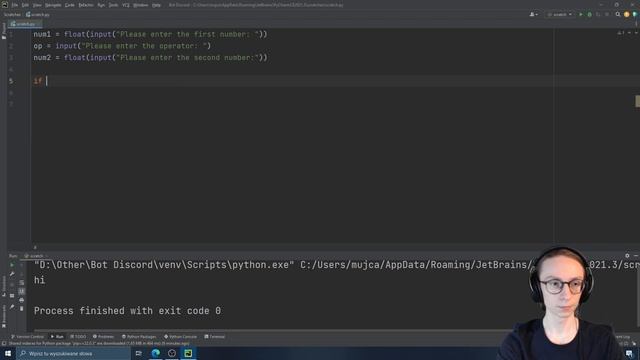Open the TODO tool window
The height and width of the screenshot is (360, 640).
(78, 337)
